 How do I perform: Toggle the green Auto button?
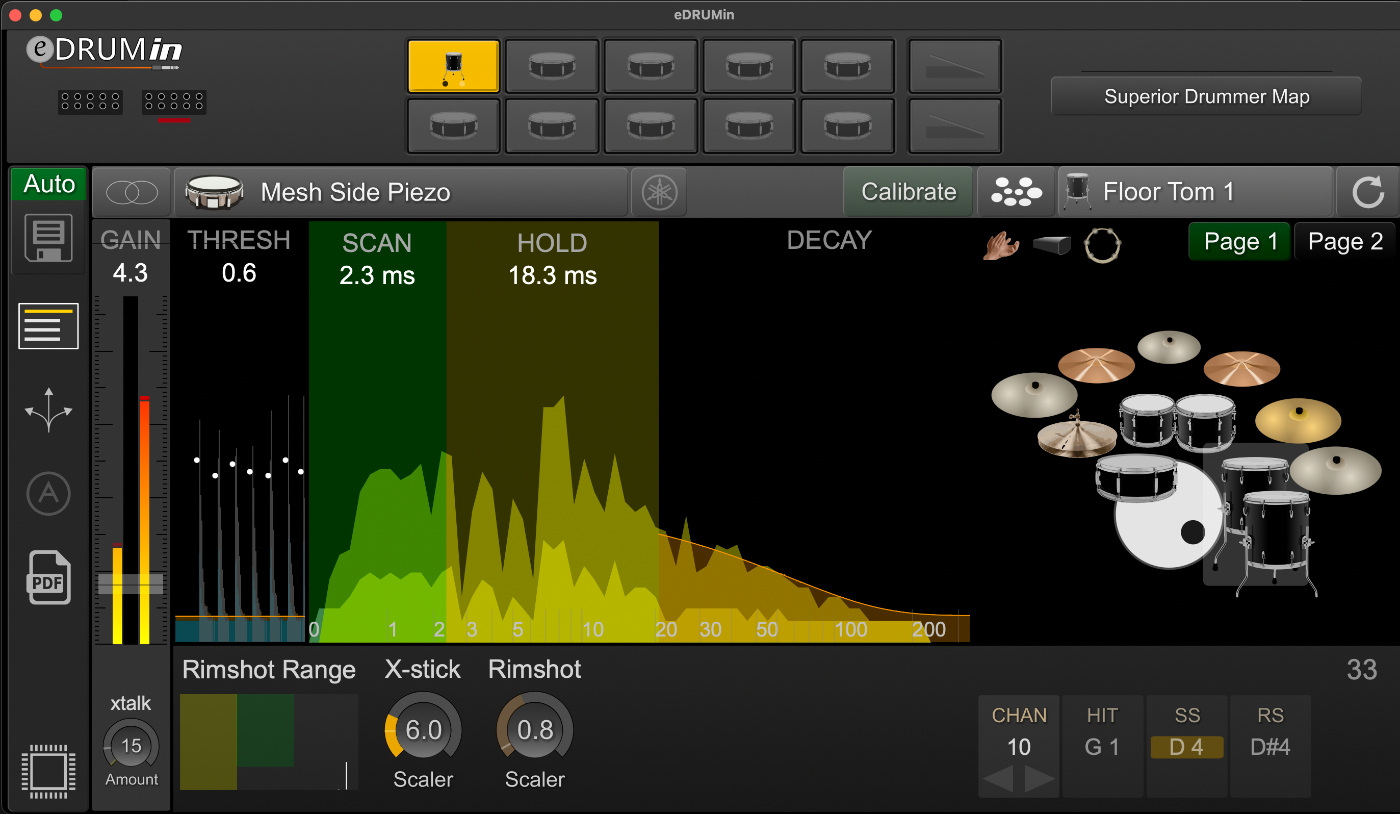tap(49, 184)
